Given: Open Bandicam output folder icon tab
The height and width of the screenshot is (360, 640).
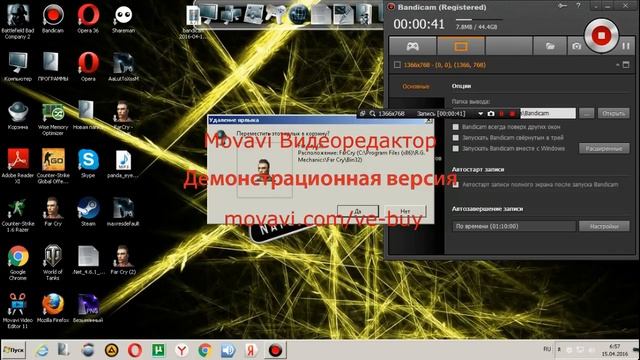Looking at the screenshot, I should tap(549, 46).
